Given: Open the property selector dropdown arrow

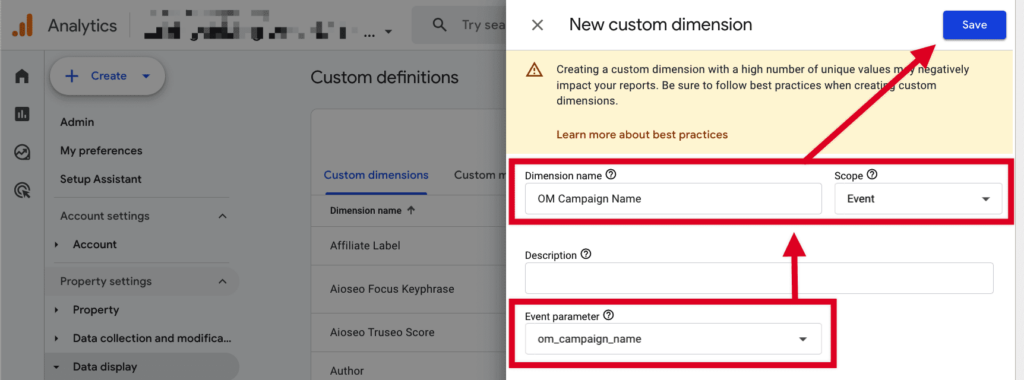Looking at the screenshot, I should pos(389,31).
